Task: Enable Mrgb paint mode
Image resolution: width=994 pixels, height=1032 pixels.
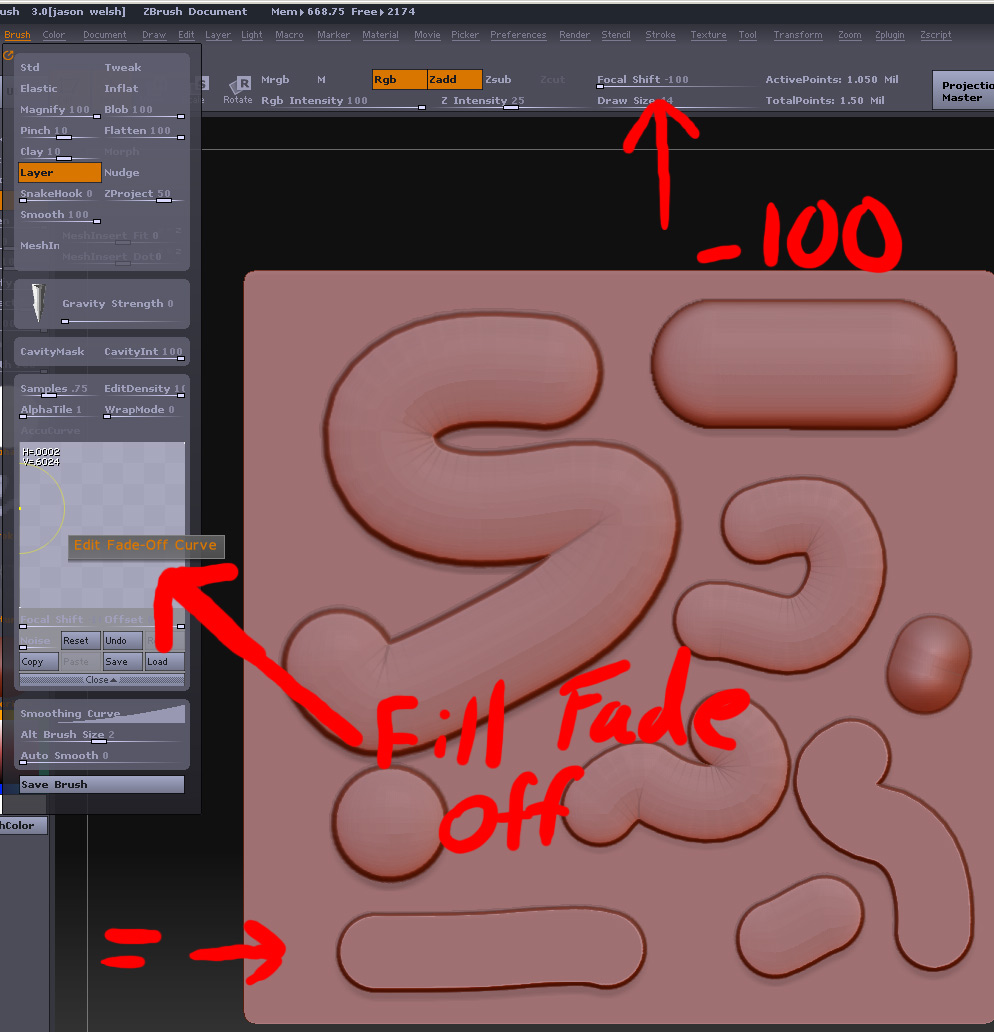Action: 274,79
